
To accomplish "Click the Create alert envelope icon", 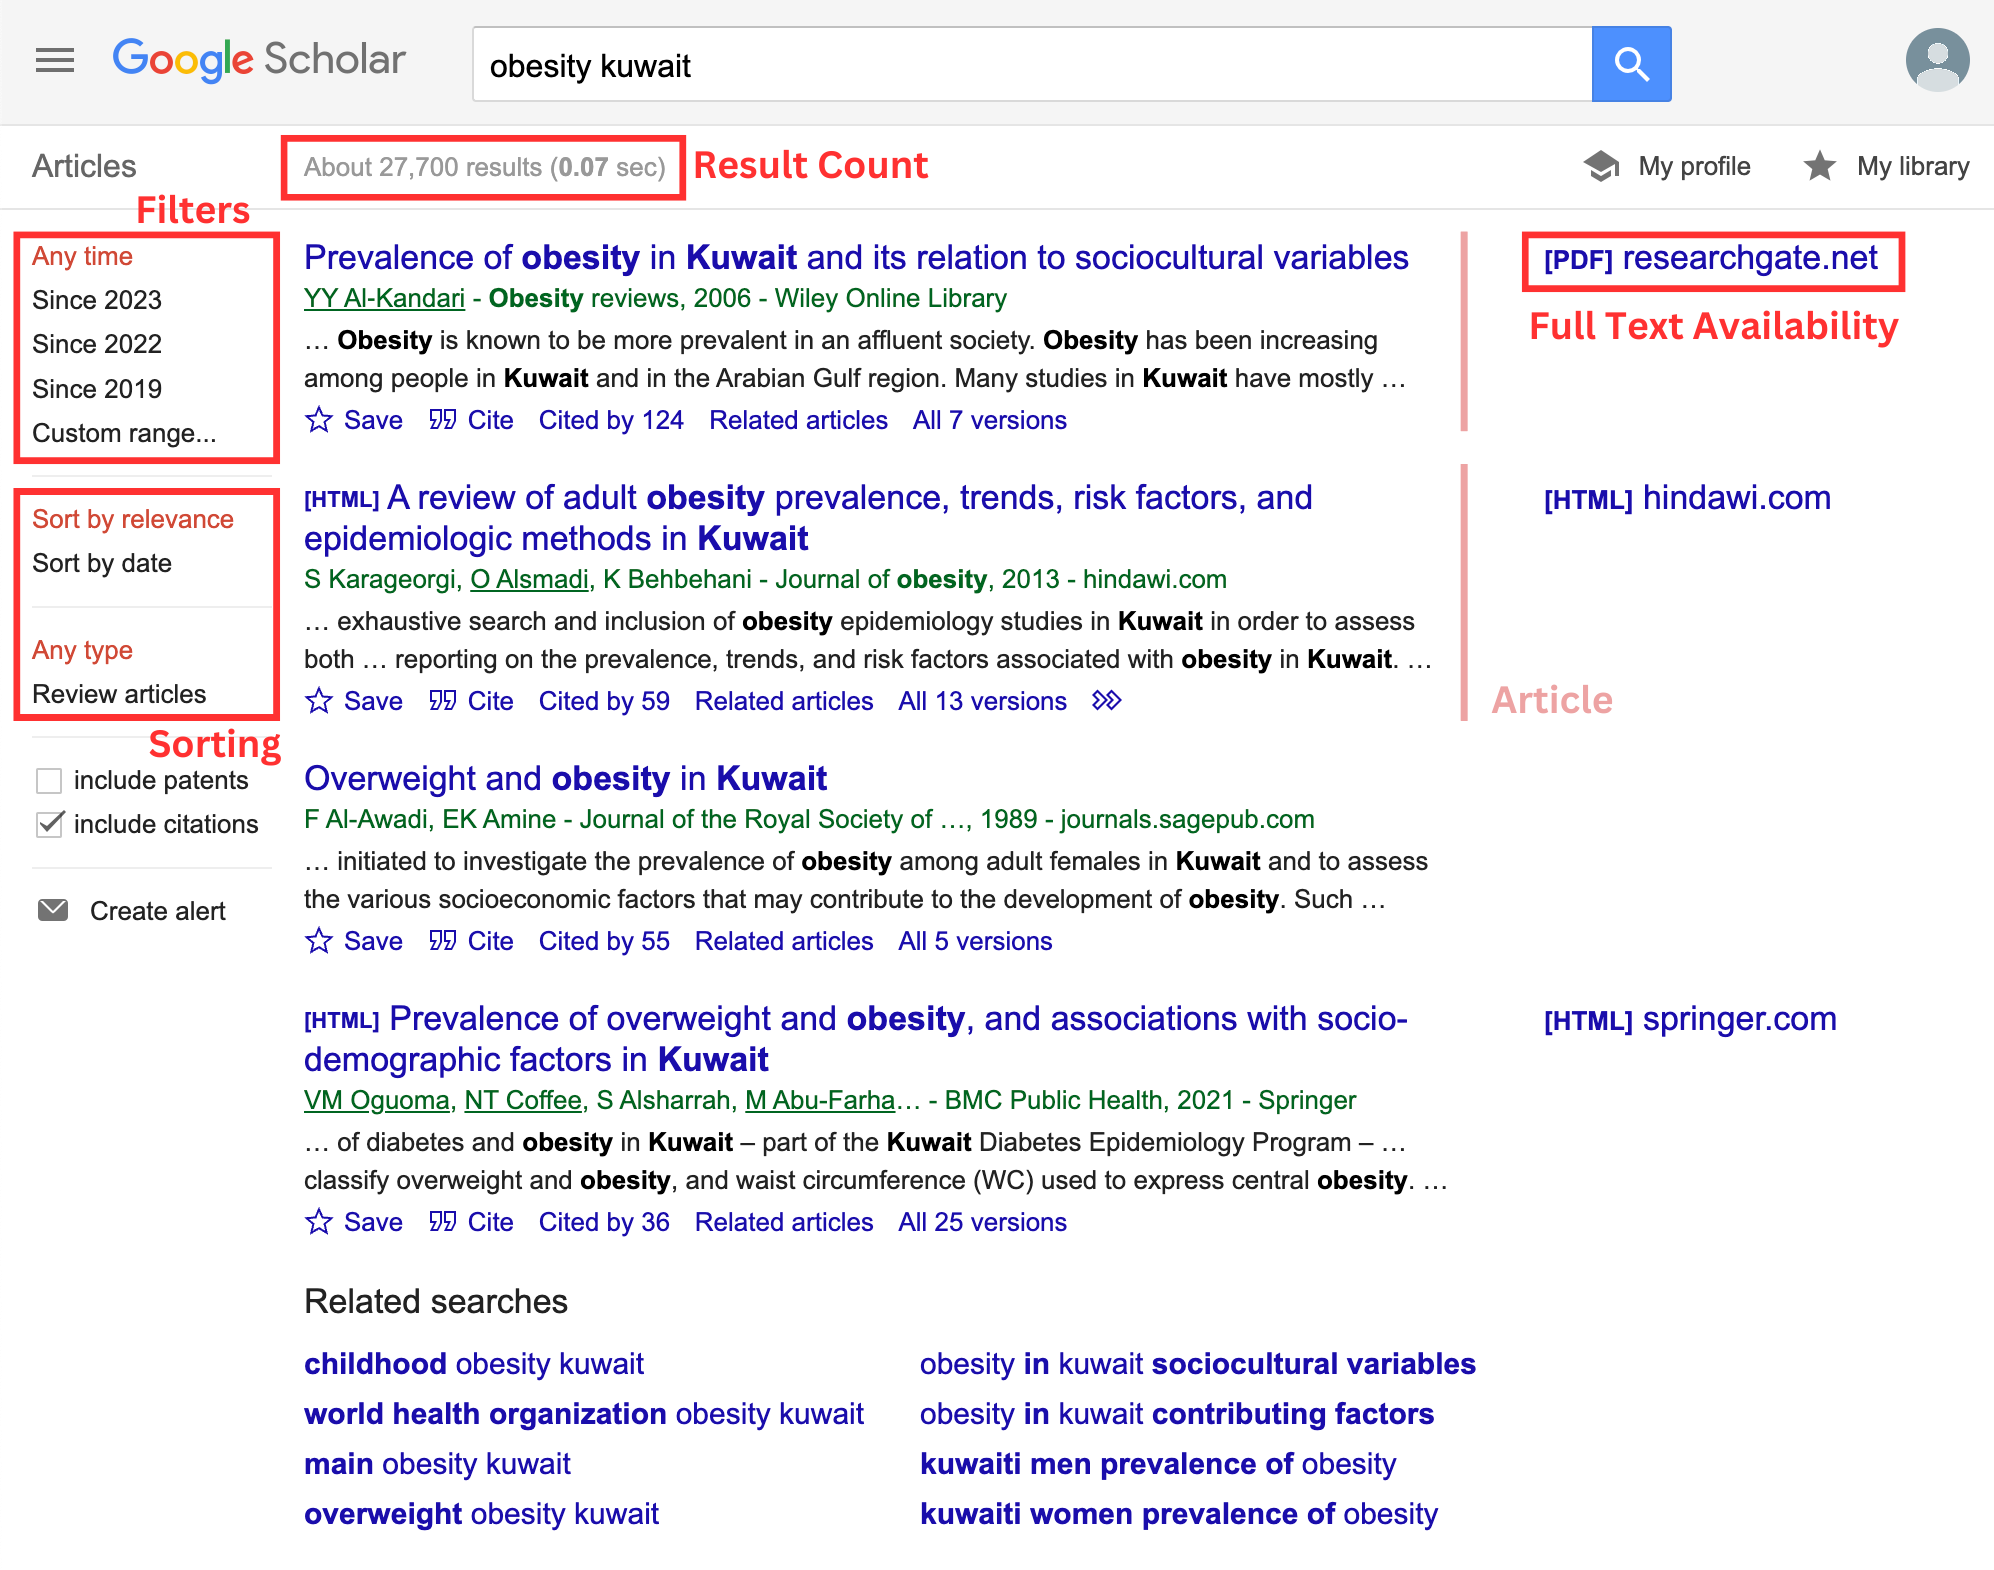I will tap(53, 910).
